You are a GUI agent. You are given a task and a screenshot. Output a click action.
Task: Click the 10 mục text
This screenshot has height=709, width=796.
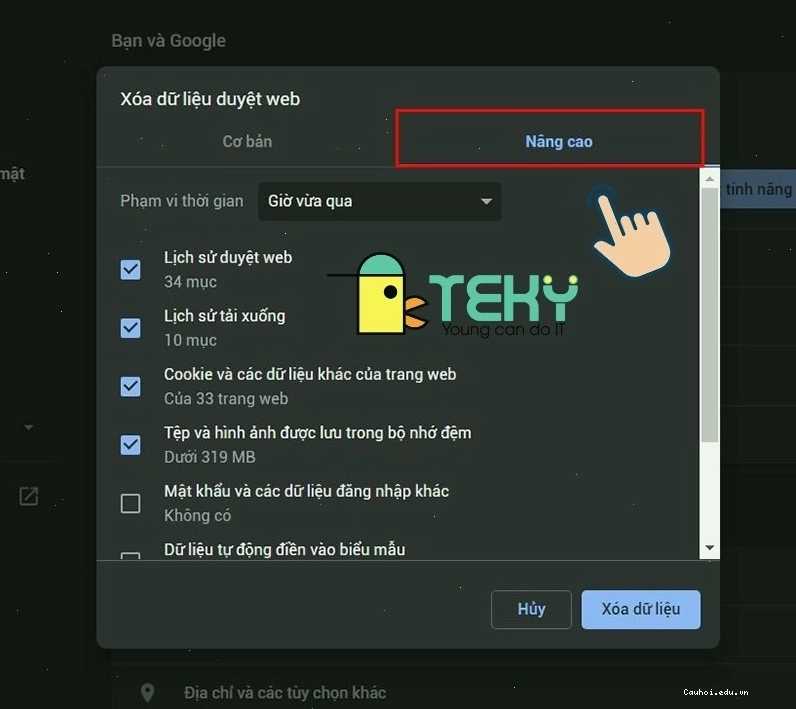tap(190, 340)
